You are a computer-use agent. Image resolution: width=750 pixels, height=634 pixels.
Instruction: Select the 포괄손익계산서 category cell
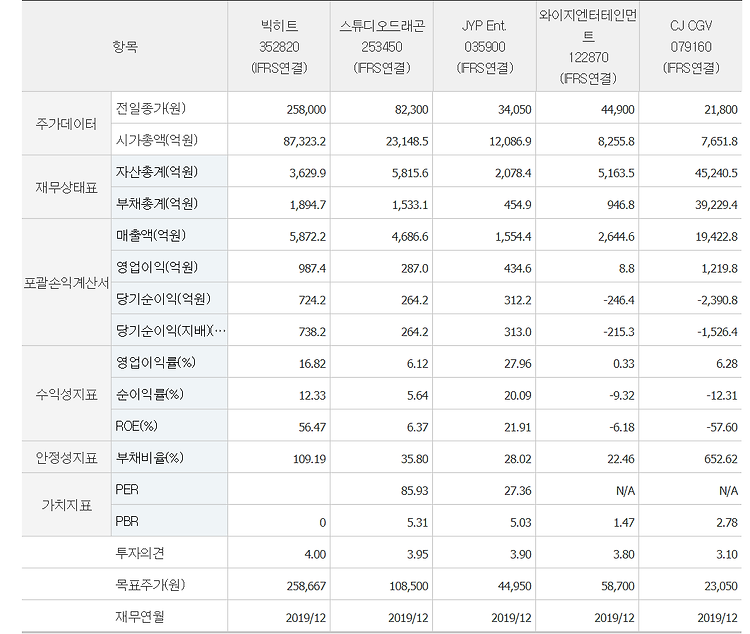(x=66, y=283)
